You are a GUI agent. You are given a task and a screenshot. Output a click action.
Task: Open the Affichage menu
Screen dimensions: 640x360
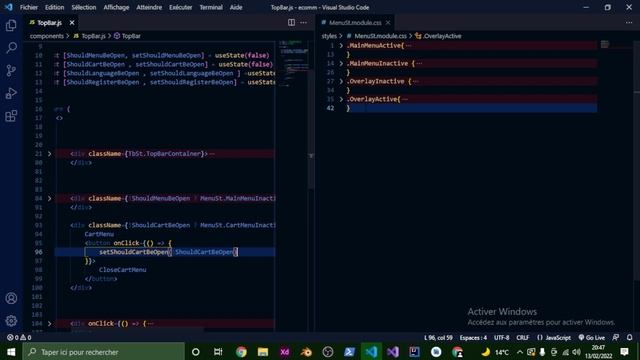point(116,7)
